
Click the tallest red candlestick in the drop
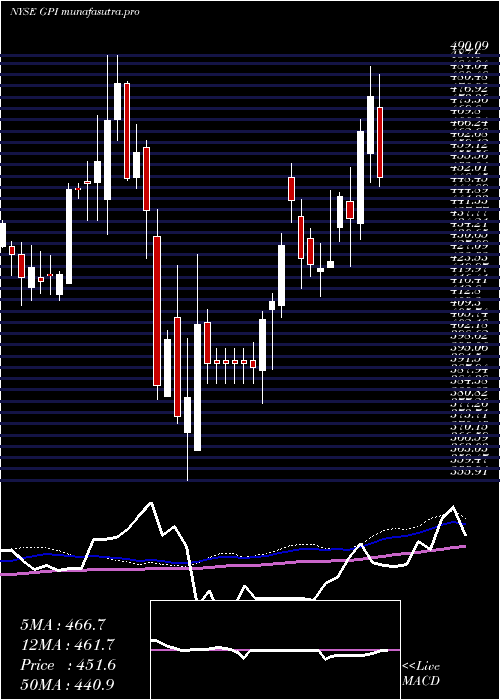[157, 311]
